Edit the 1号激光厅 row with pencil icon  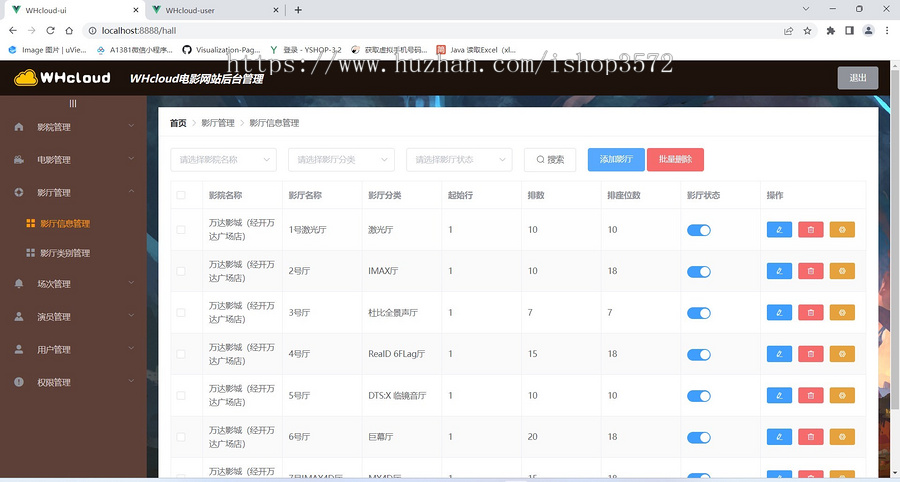coord(779,230)
